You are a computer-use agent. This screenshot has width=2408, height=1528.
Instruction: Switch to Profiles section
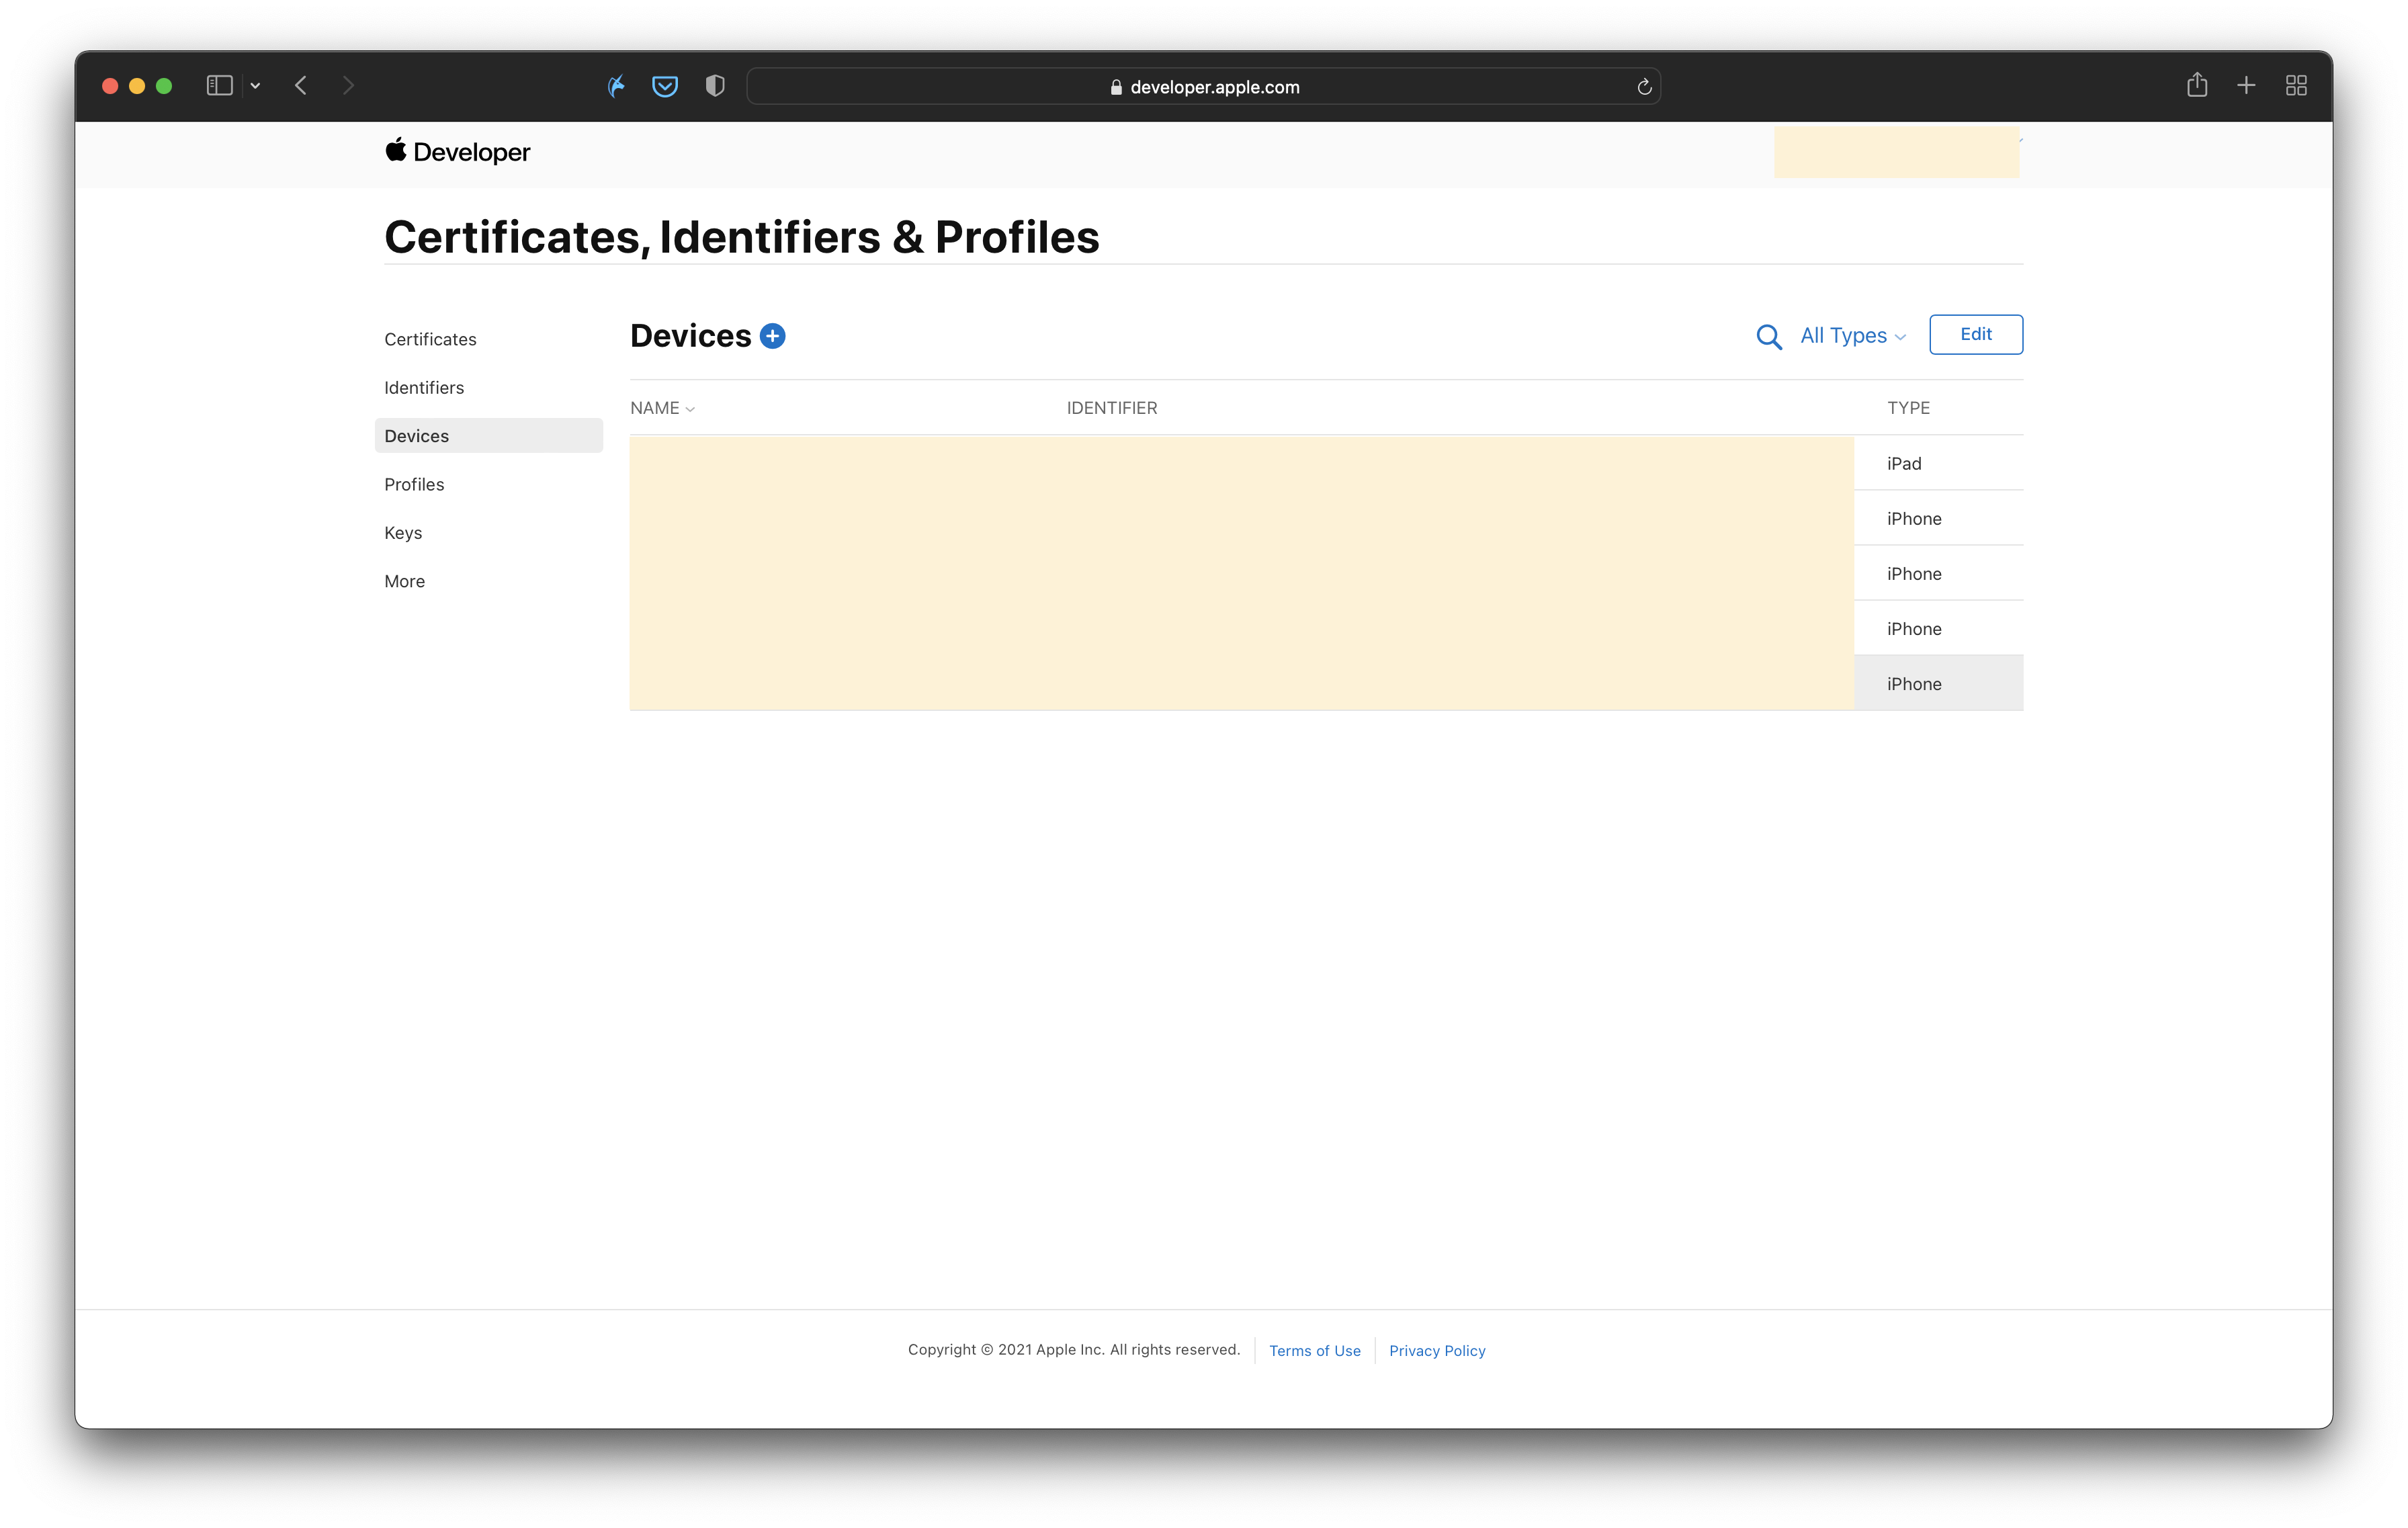pyautogui.click(x=414, y=484)
